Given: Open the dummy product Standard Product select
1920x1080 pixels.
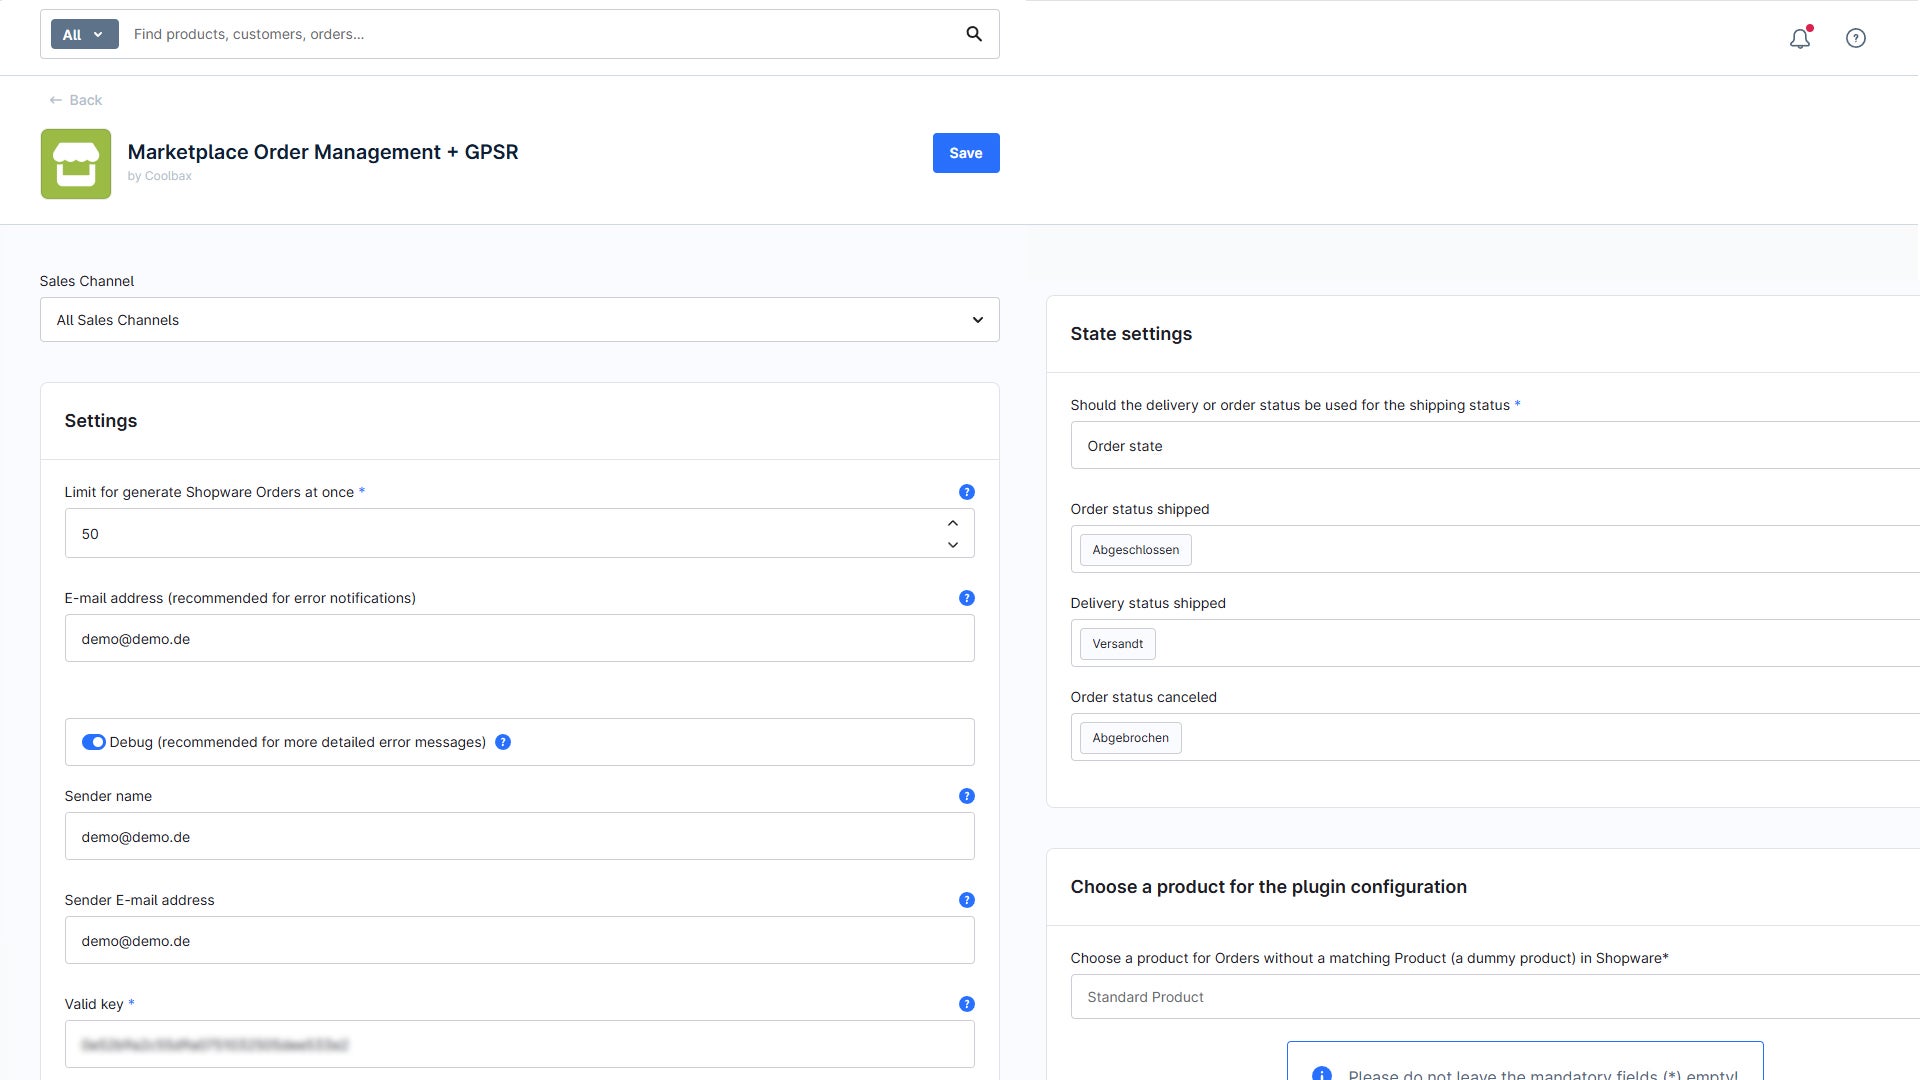Looking at the screenshot, I should coord(1495,997).
